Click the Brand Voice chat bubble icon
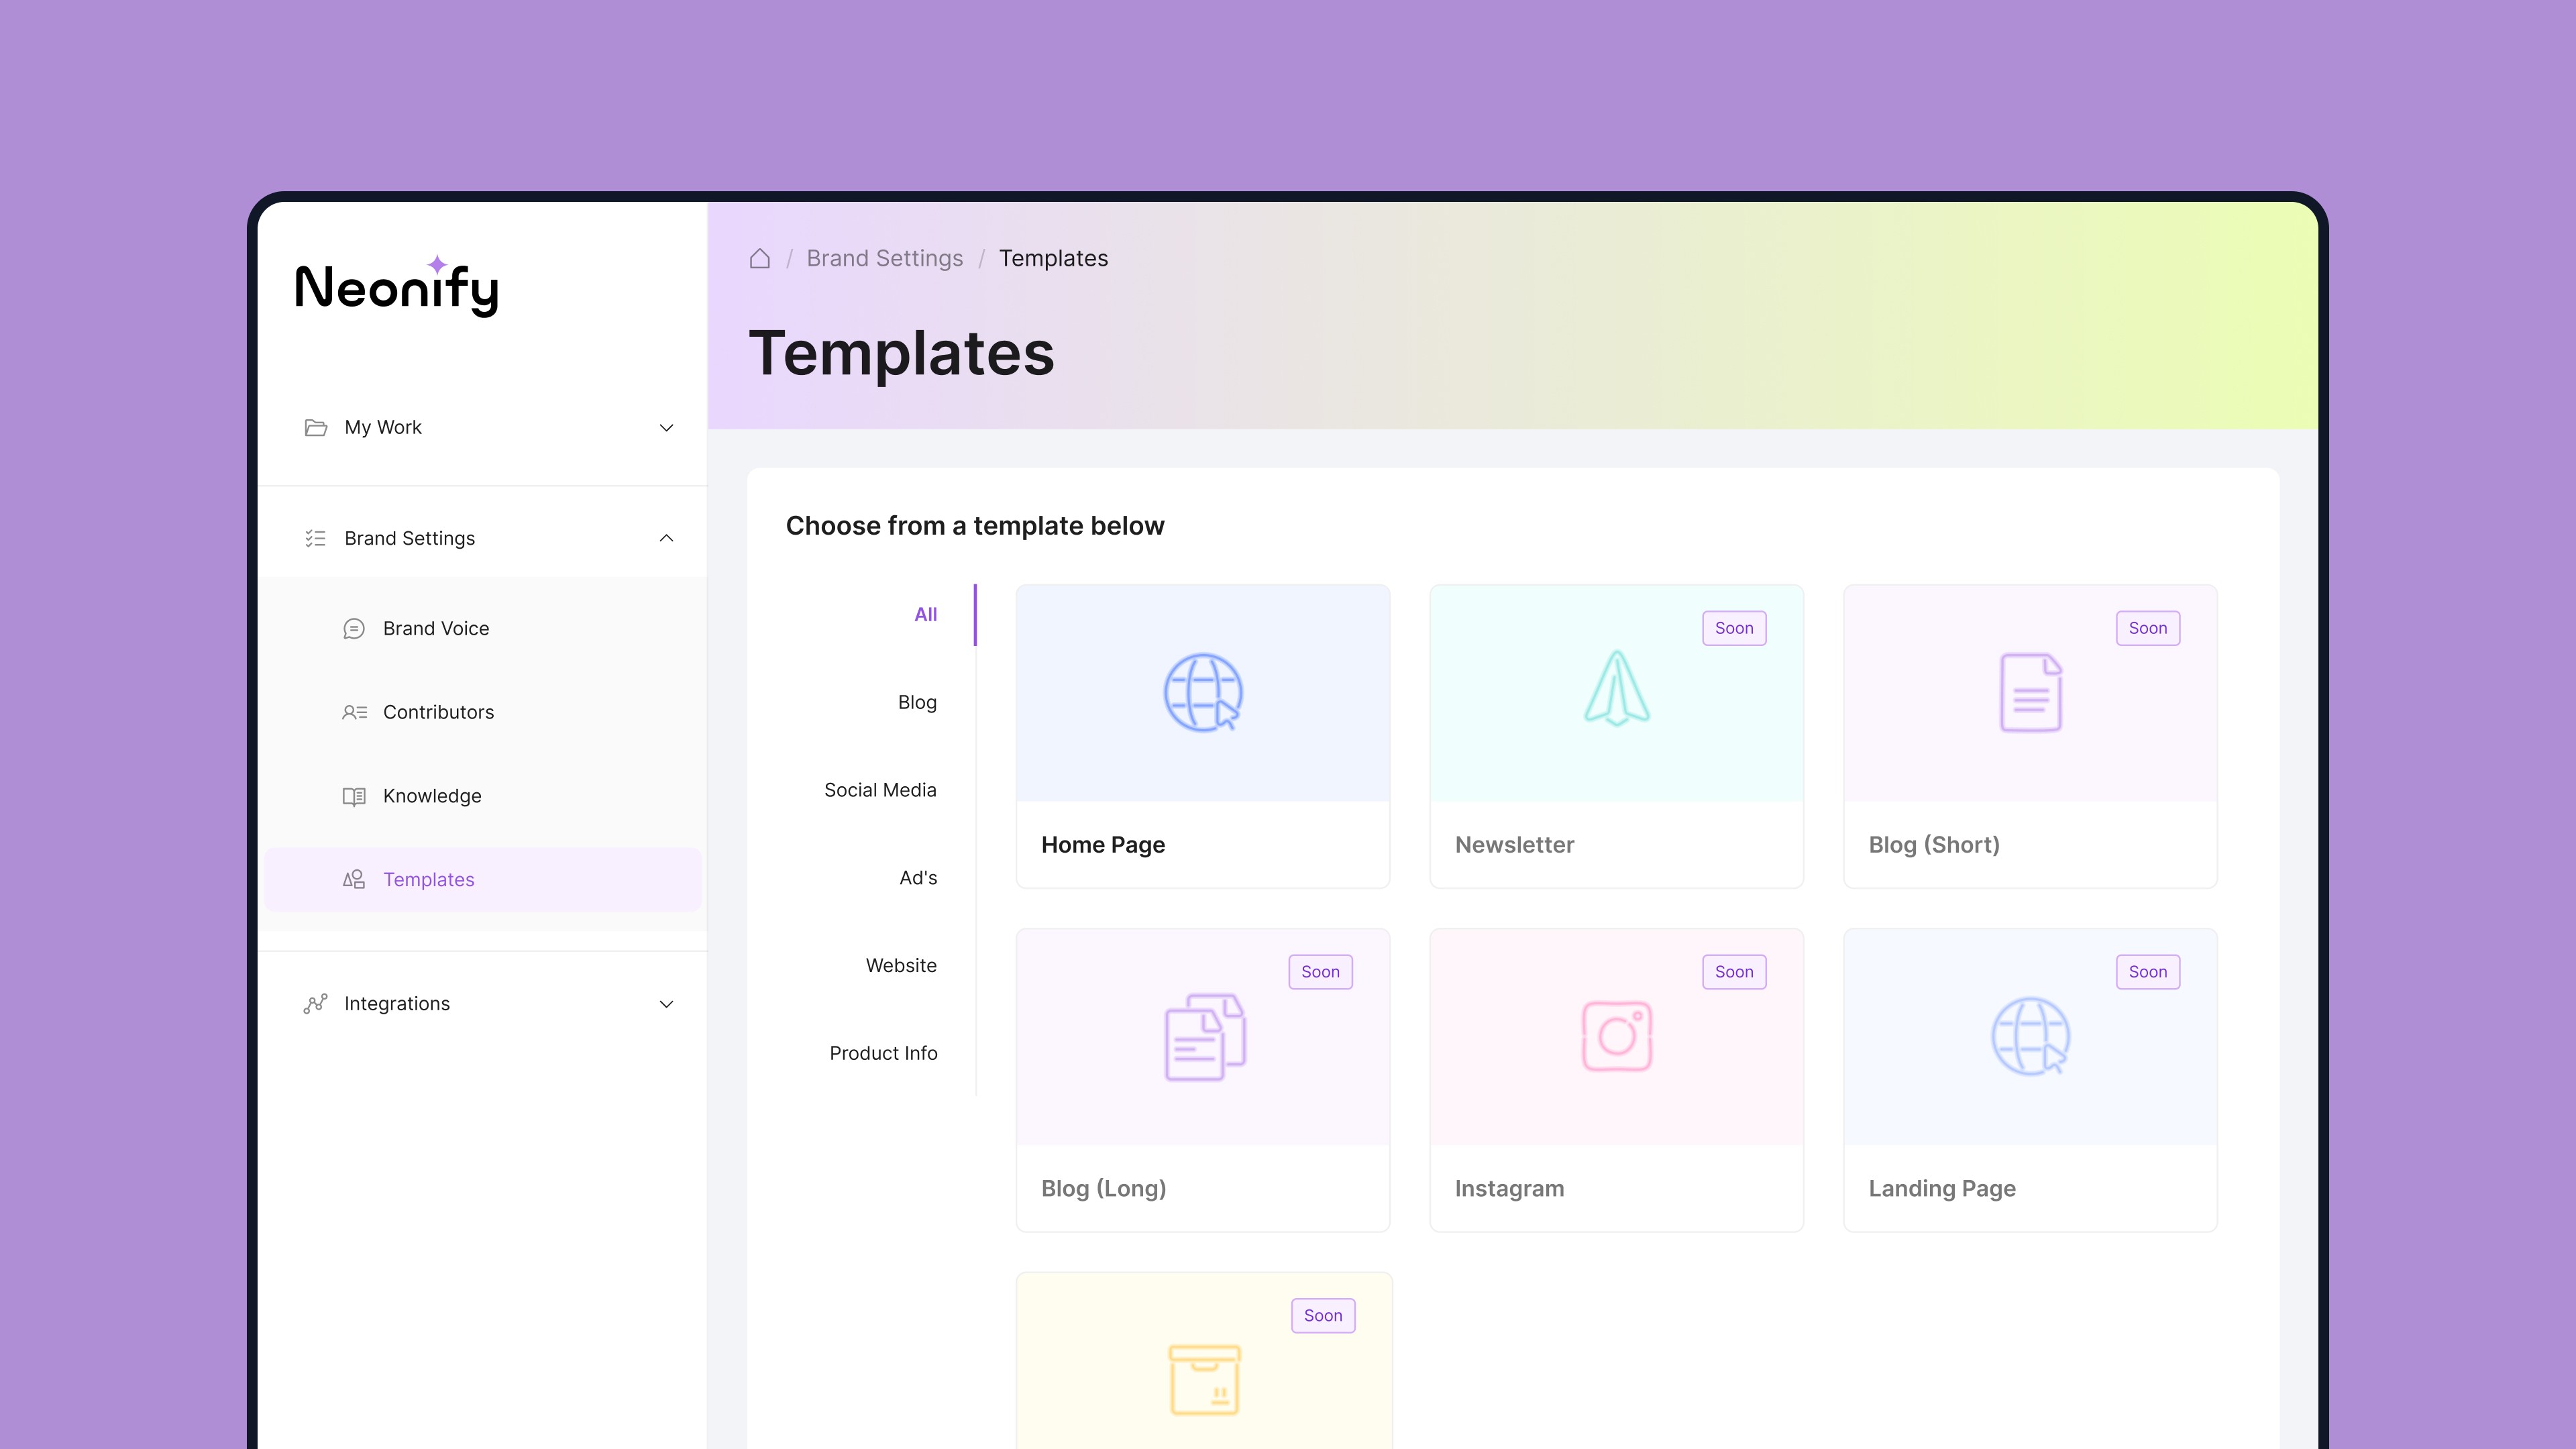The width and height of the screenshot is (2576, 1449). [354, 628]
